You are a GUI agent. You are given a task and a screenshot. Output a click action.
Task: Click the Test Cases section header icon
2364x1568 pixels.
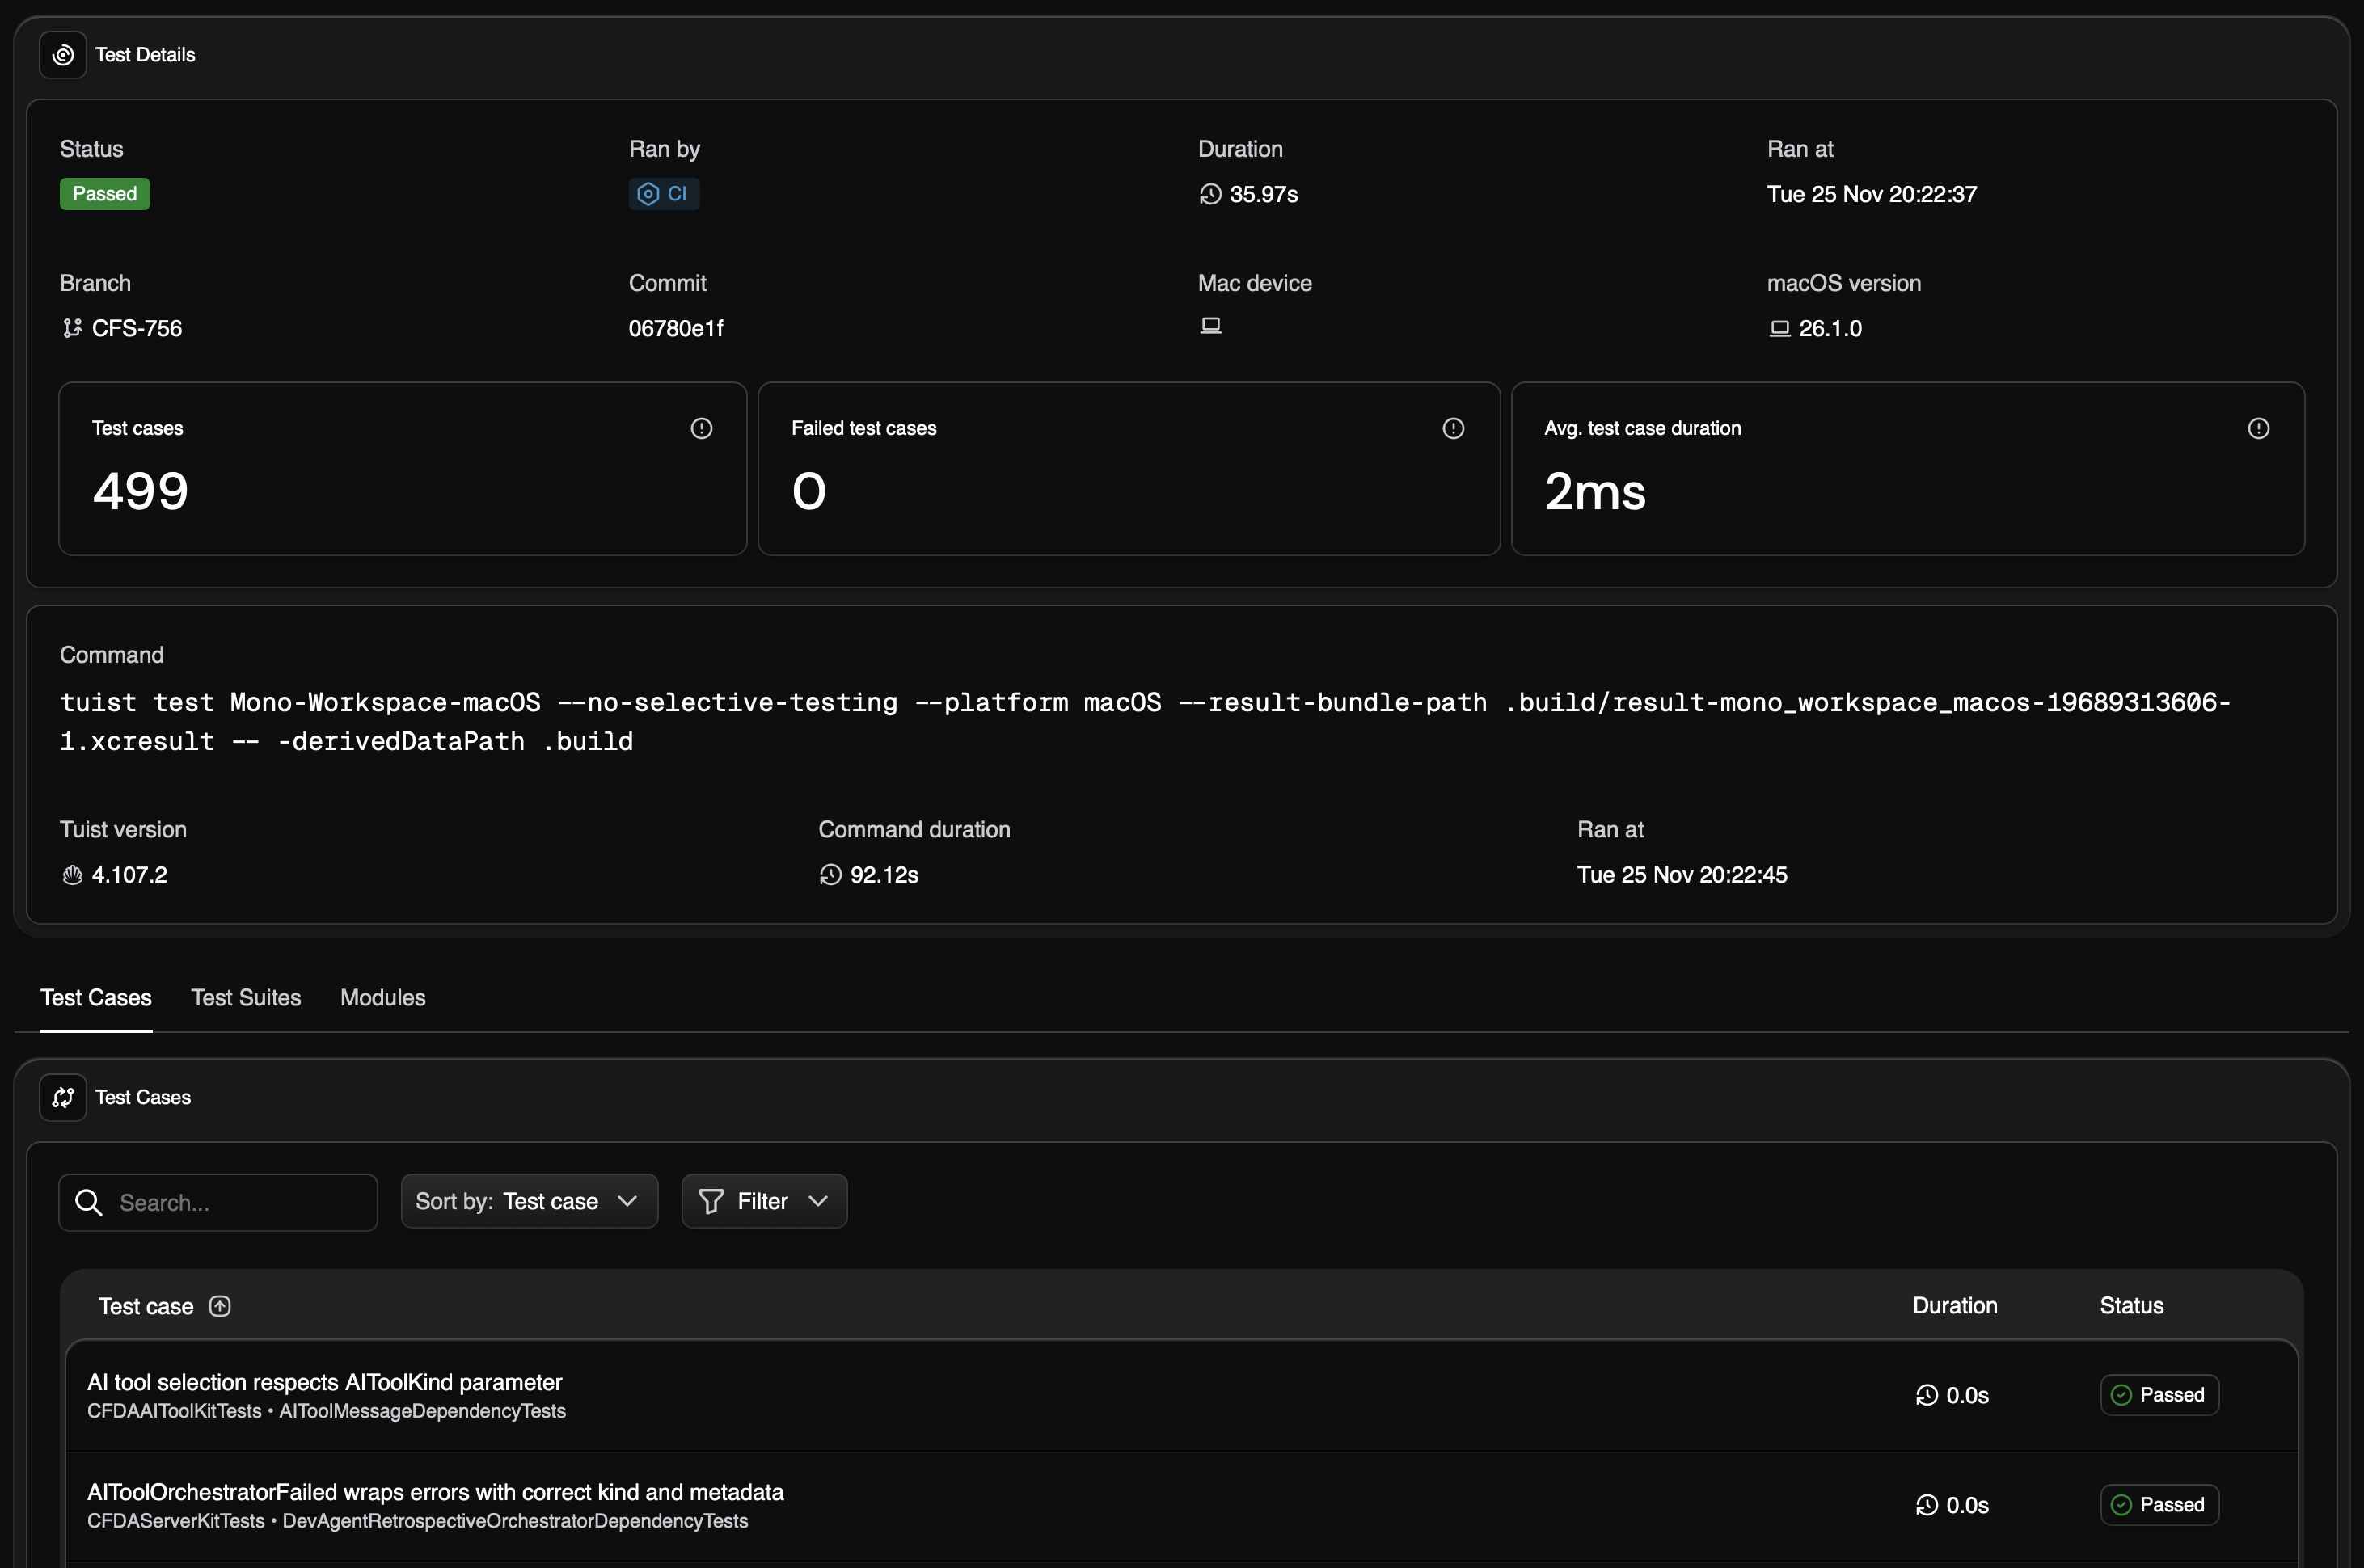pos(62,1097)
